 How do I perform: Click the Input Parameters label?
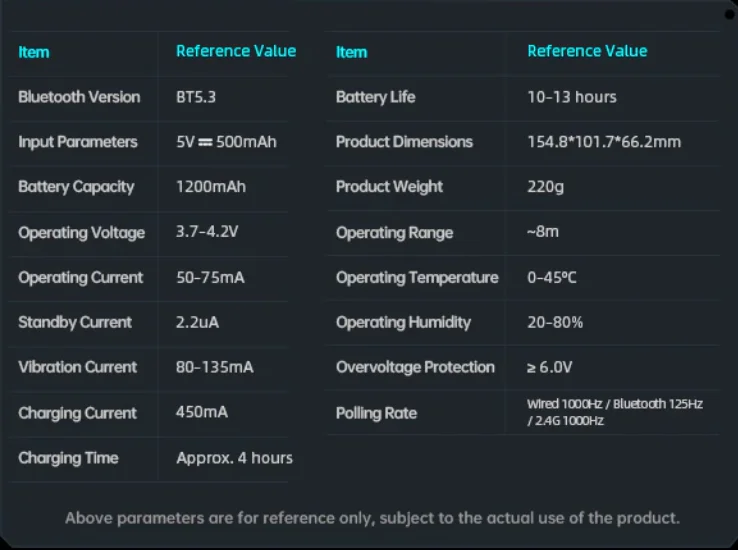(77, 142)
